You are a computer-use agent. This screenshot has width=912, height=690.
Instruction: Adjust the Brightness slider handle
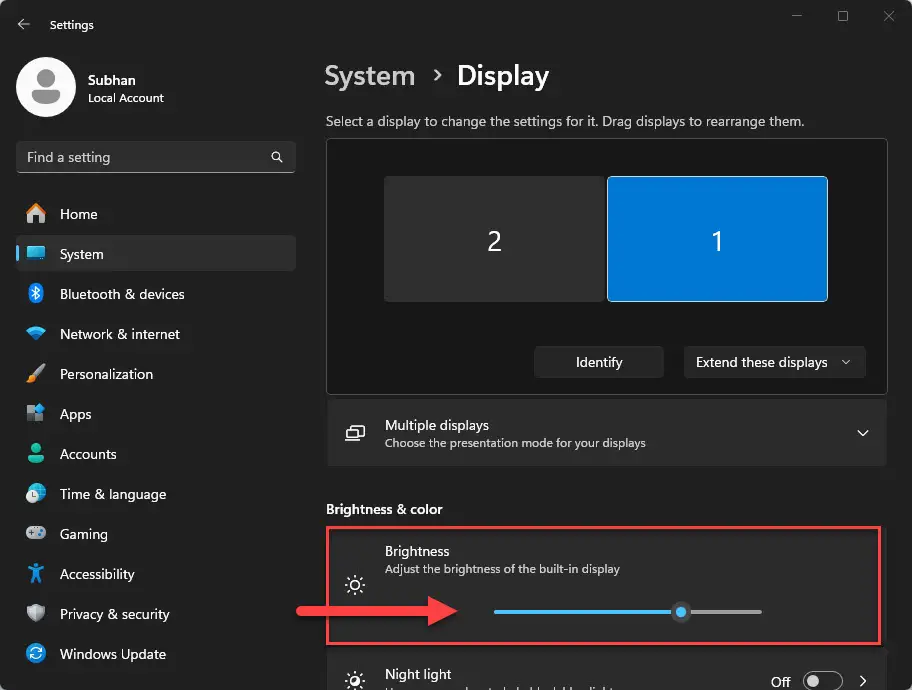click(x=681, y=612)
